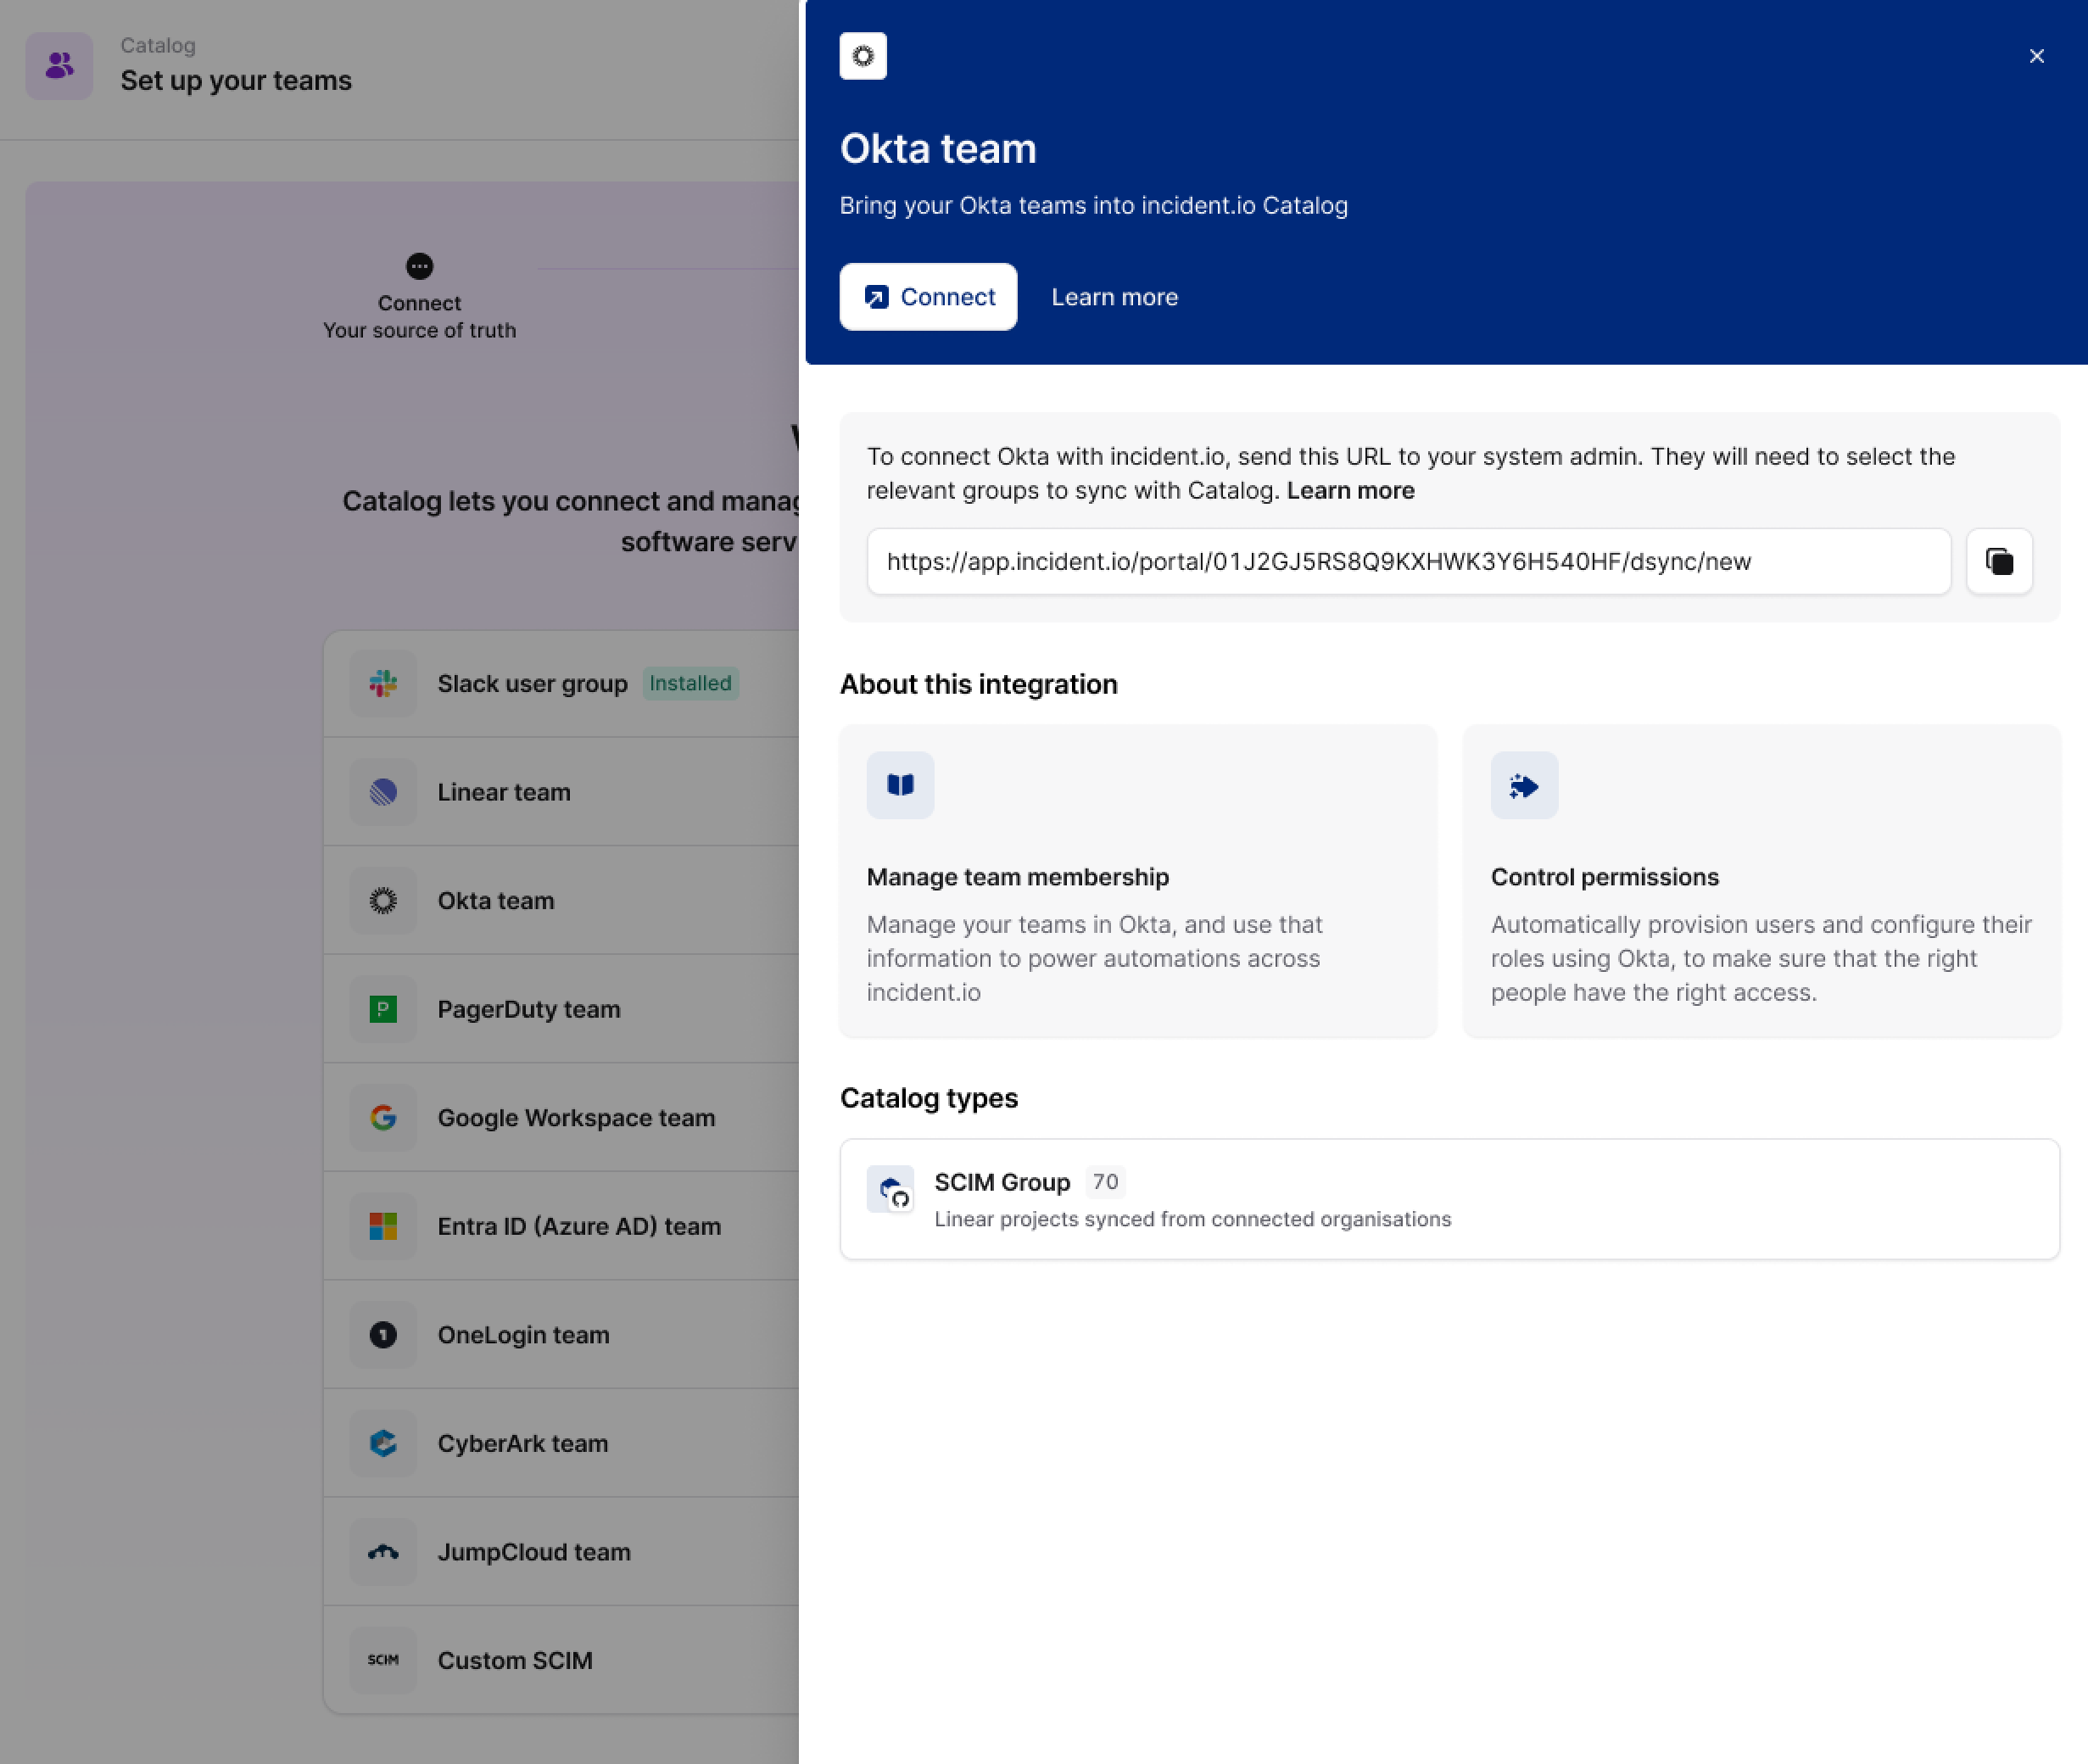This screenshot has height=1764, width=2088.
Task: Click the CyberArk team icon
Action: tap(383, 1443)
